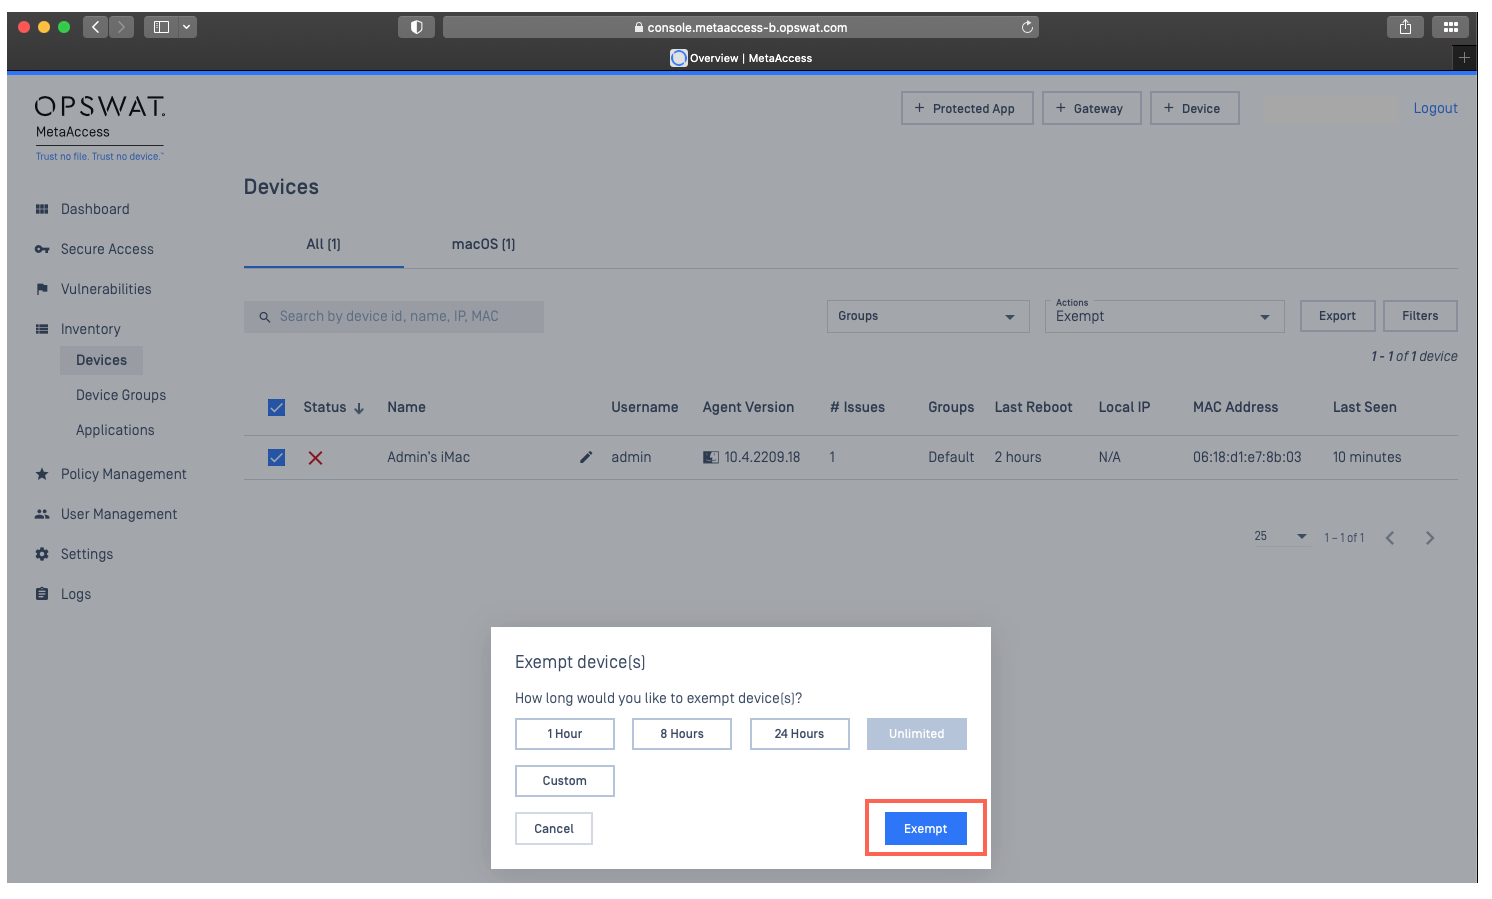Image resolution: width=1492 pixels, height=899 pixels.
Task: Go to next page of devices
Action: (1430, 538)
